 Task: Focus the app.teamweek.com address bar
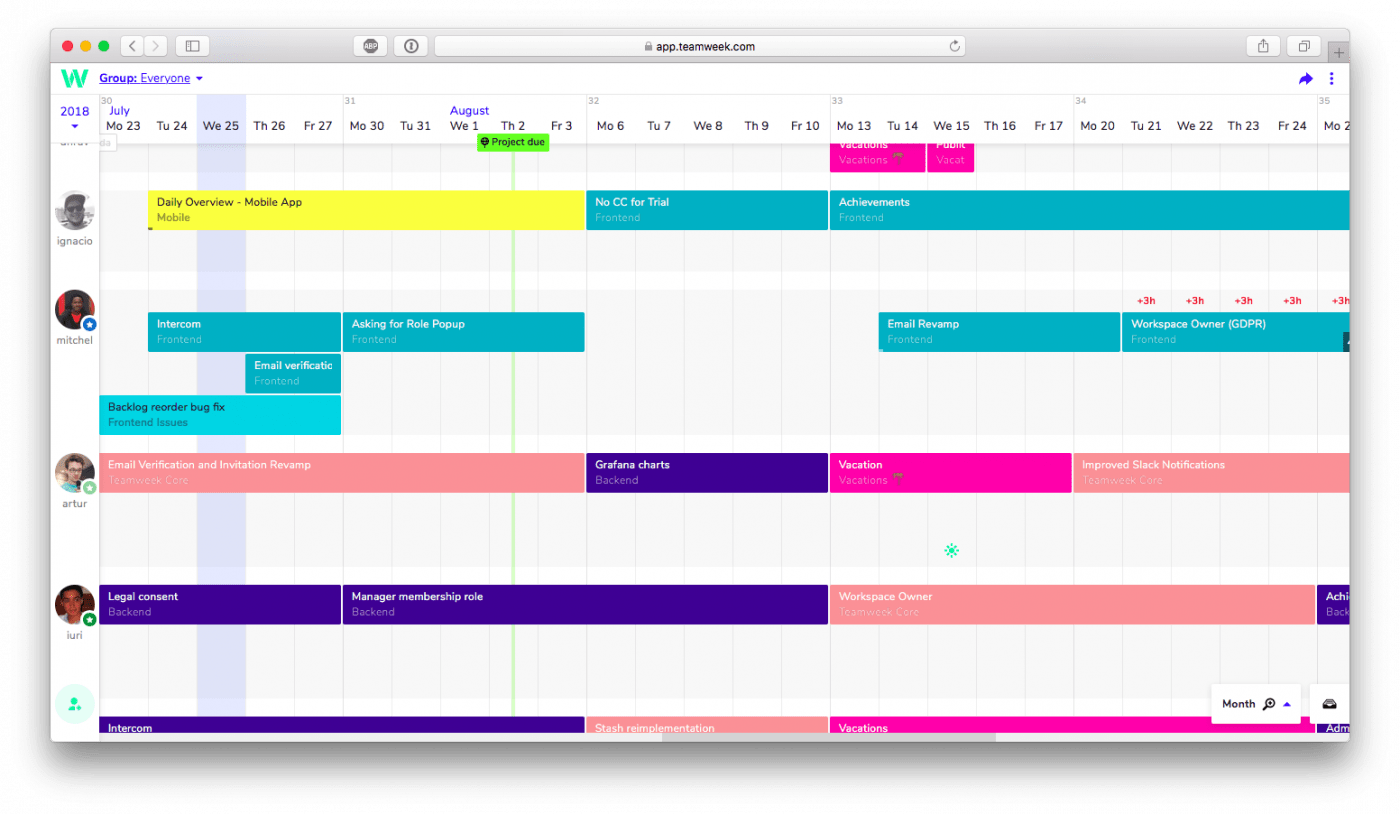(700, 46)
